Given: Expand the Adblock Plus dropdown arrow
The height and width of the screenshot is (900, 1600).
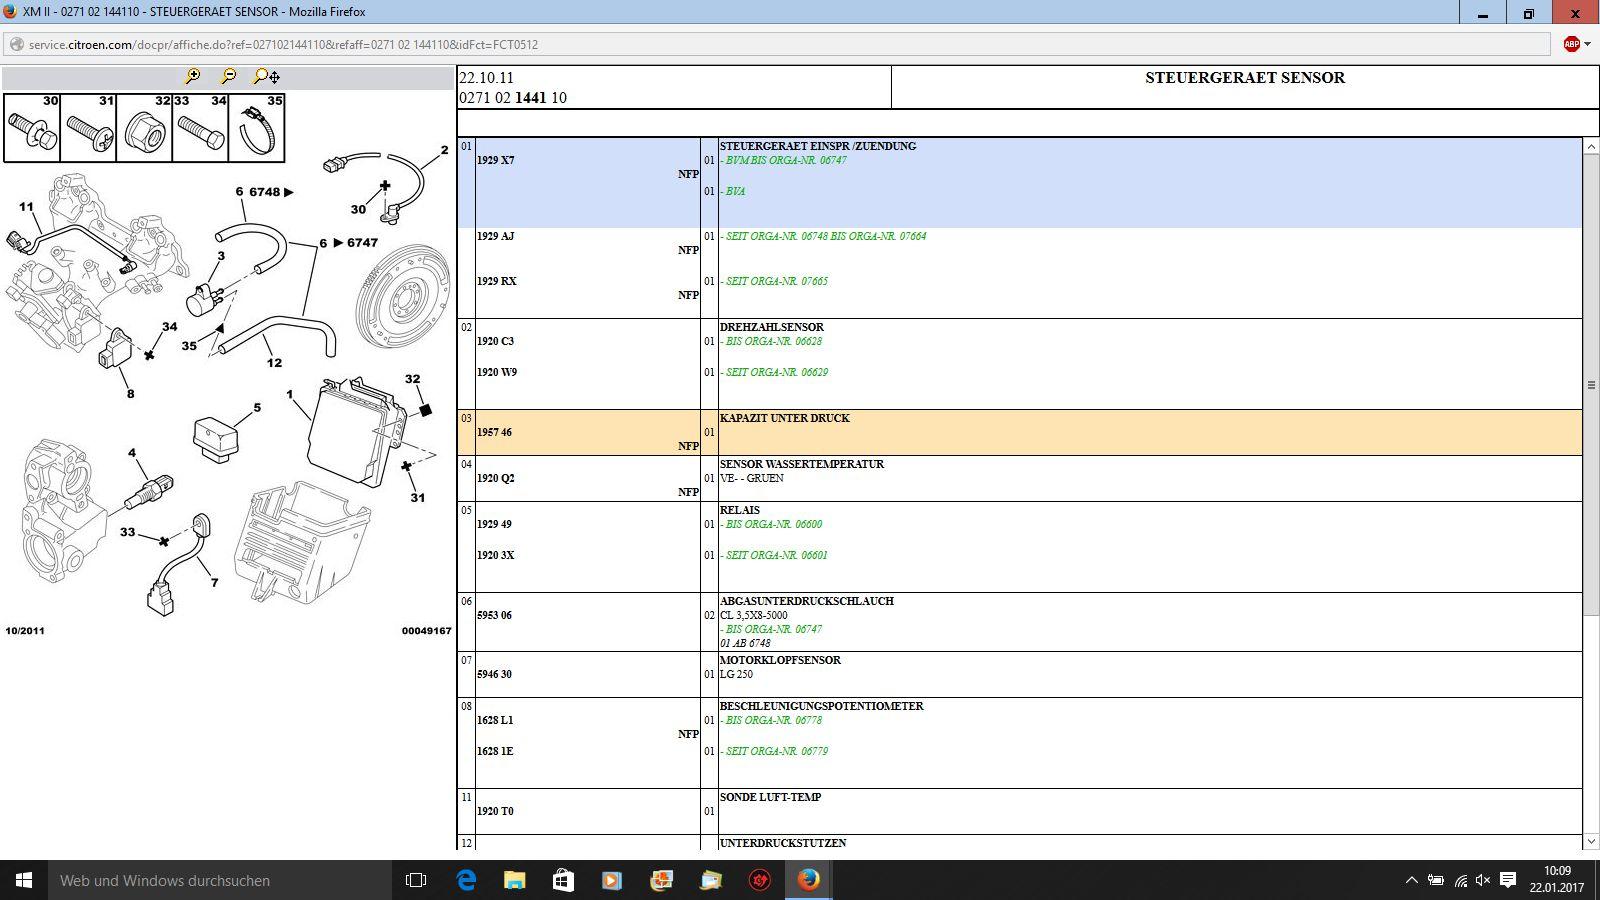Looking at the screenshot, I should pos(1587,44).
